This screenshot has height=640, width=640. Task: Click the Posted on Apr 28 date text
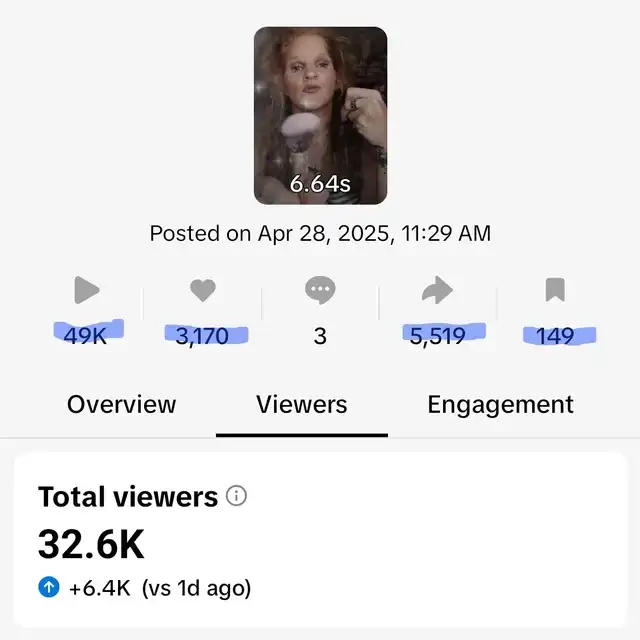pyautogui.click(x=320, y=233)
